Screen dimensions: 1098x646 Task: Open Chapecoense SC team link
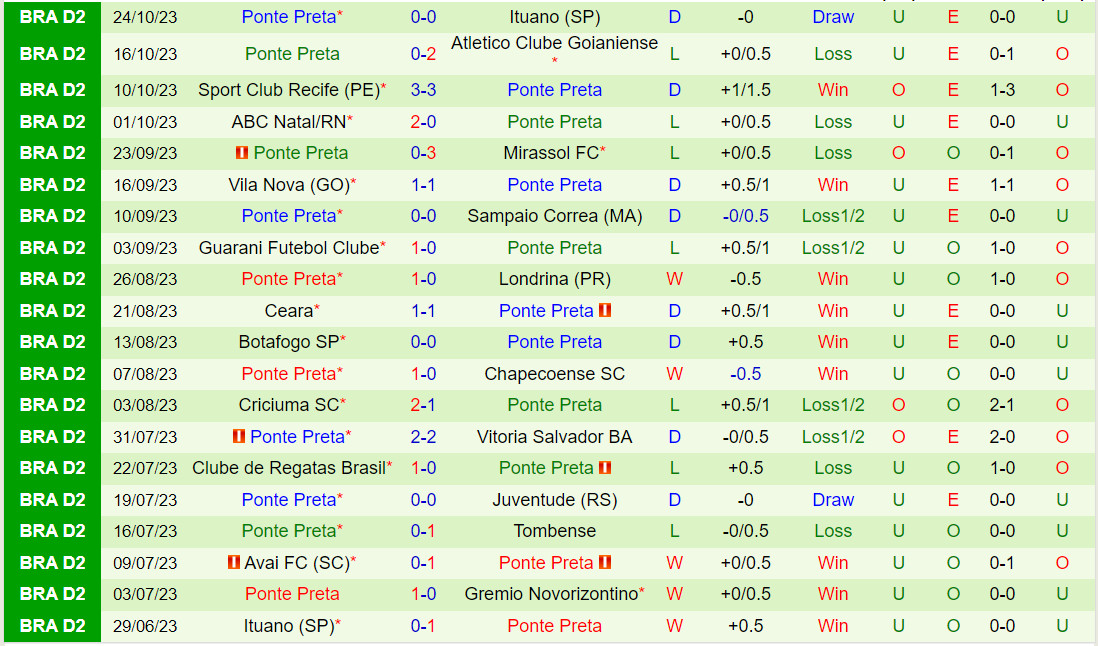[554, 374]
